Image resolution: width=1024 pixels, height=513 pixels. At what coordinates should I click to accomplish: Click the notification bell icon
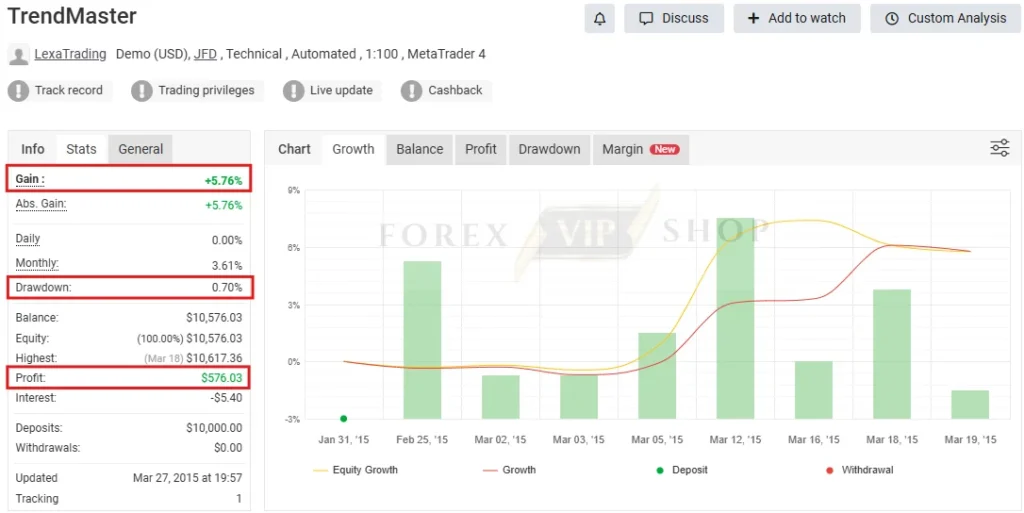[x=600, y=18]
